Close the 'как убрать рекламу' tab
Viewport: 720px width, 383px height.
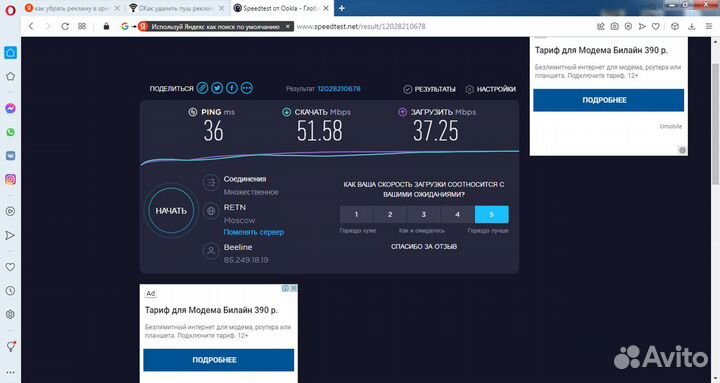(117, 8)
